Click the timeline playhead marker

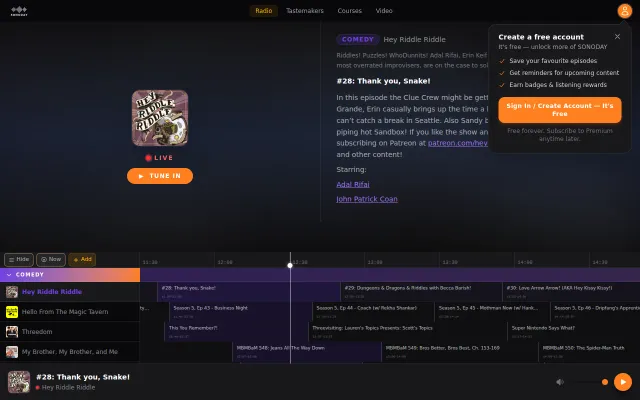[290, 265]
